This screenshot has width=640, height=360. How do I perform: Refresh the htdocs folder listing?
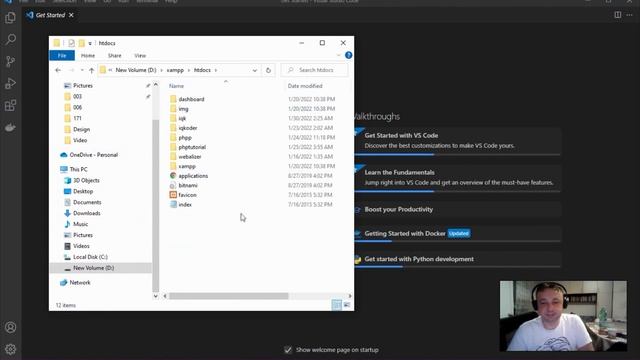click(x=268, y=70)
